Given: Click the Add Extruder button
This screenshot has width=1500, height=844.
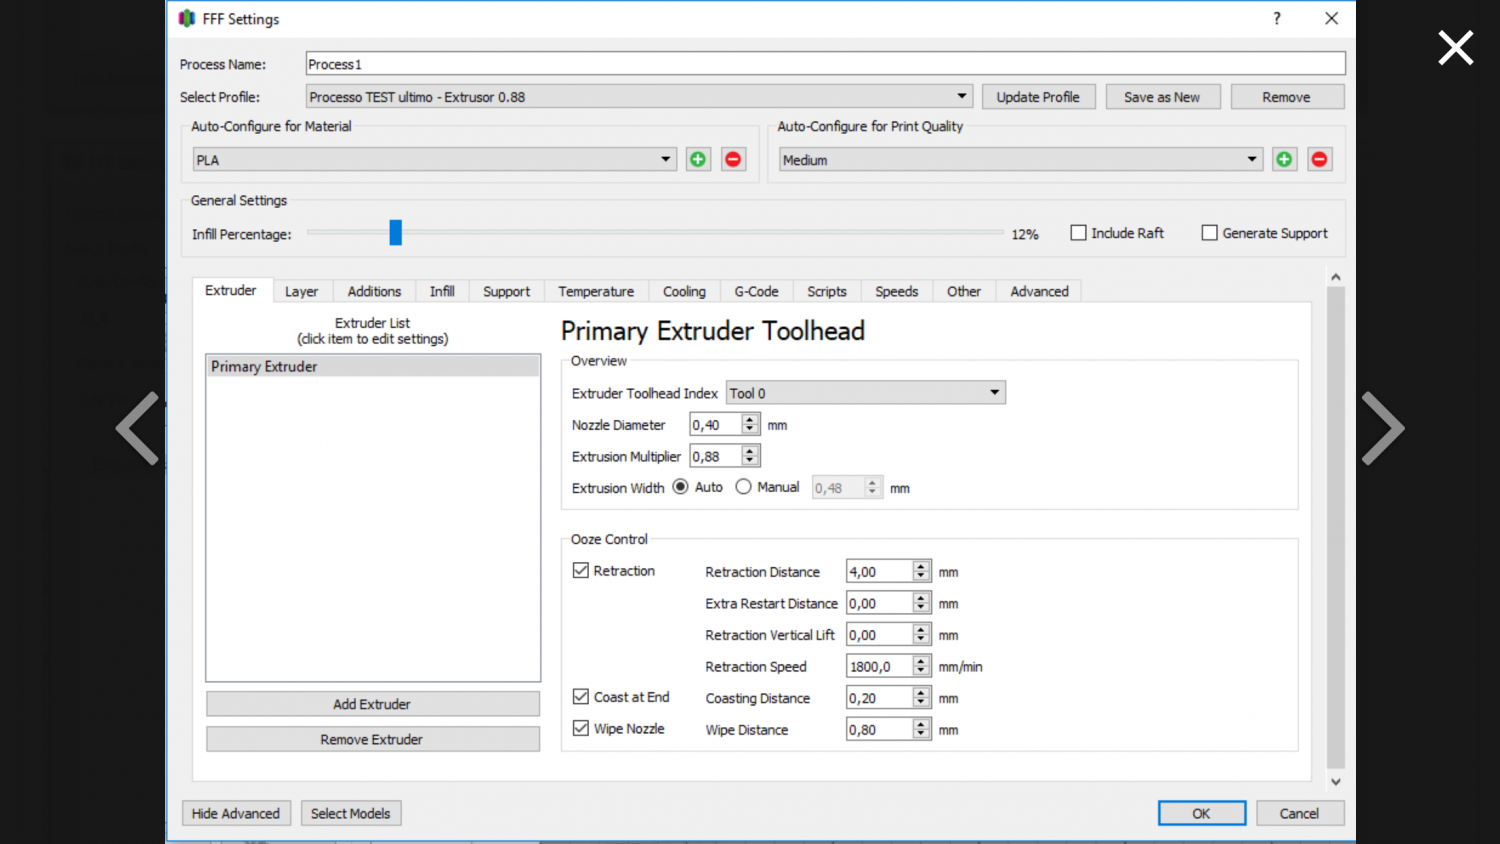Looking at the screenshot, I should coord(372,705).
